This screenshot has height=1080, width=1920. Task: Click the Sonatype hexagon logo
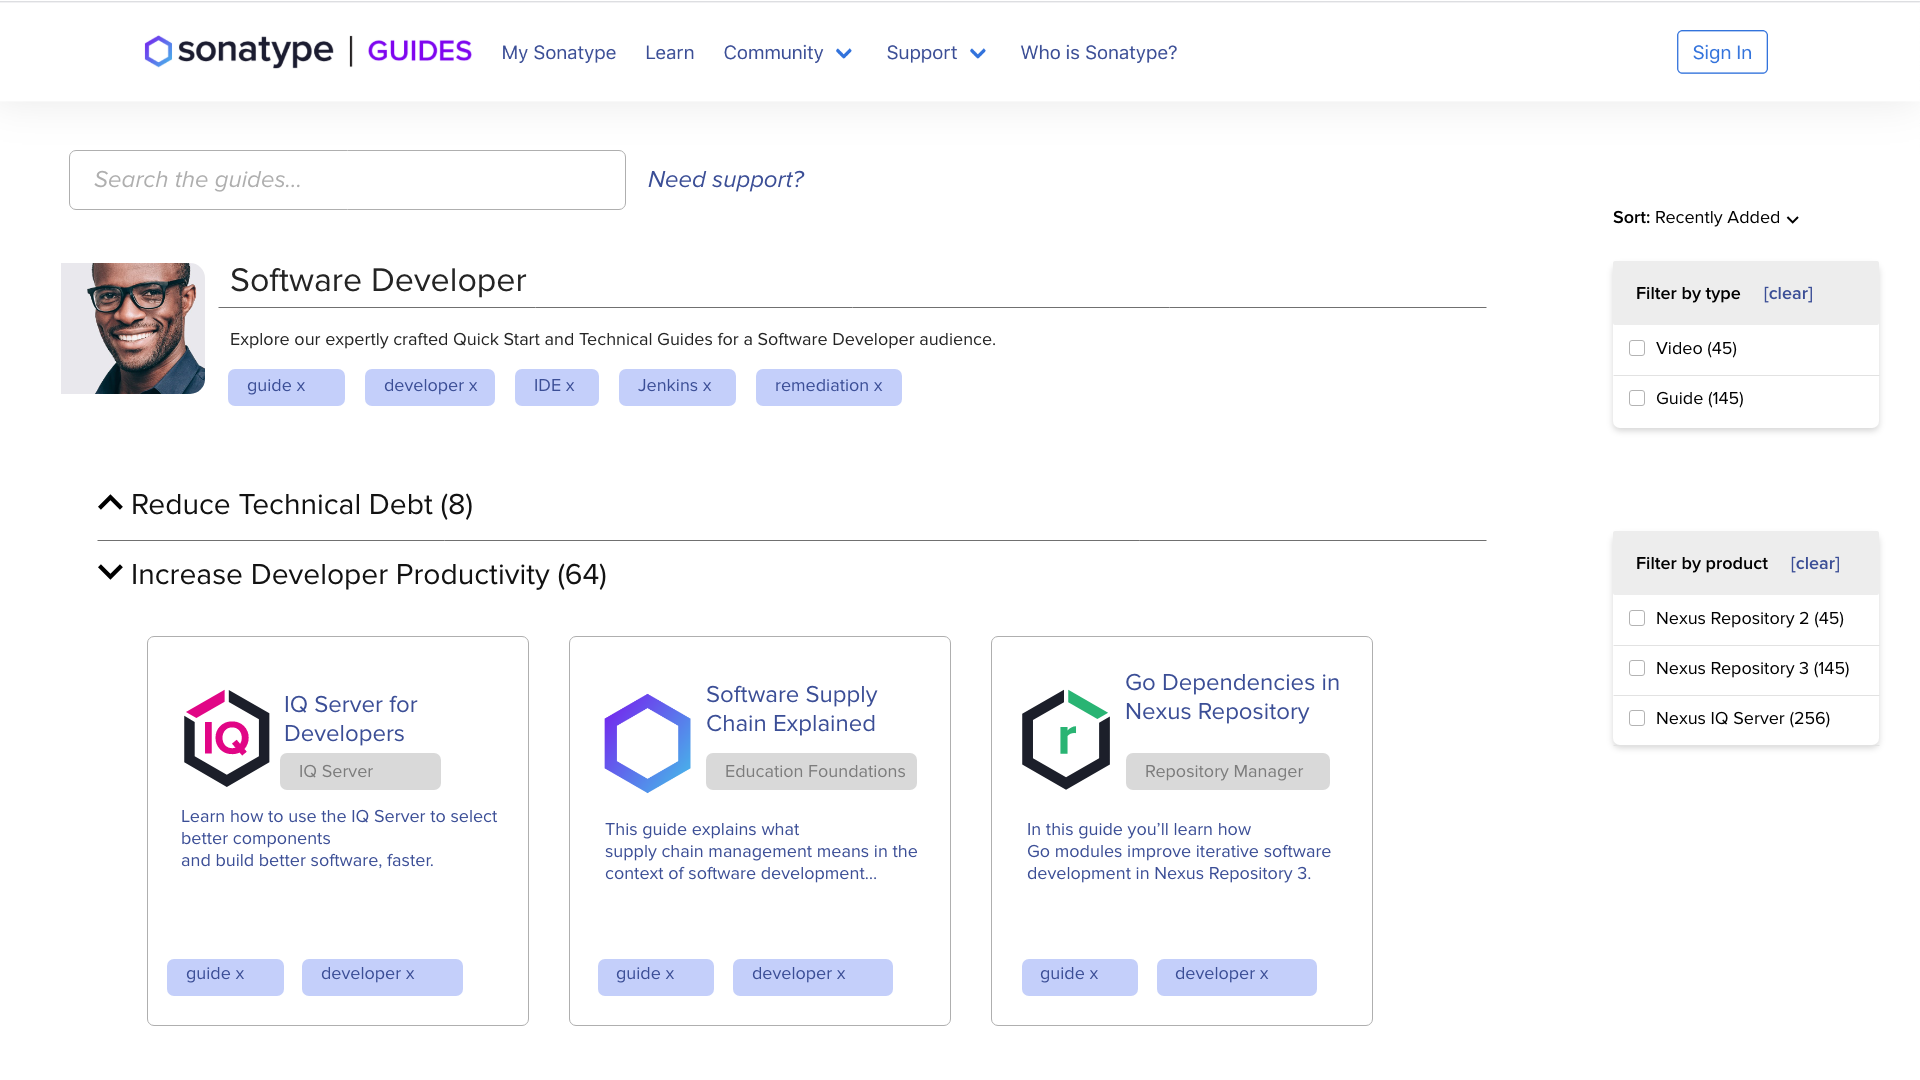158,52
